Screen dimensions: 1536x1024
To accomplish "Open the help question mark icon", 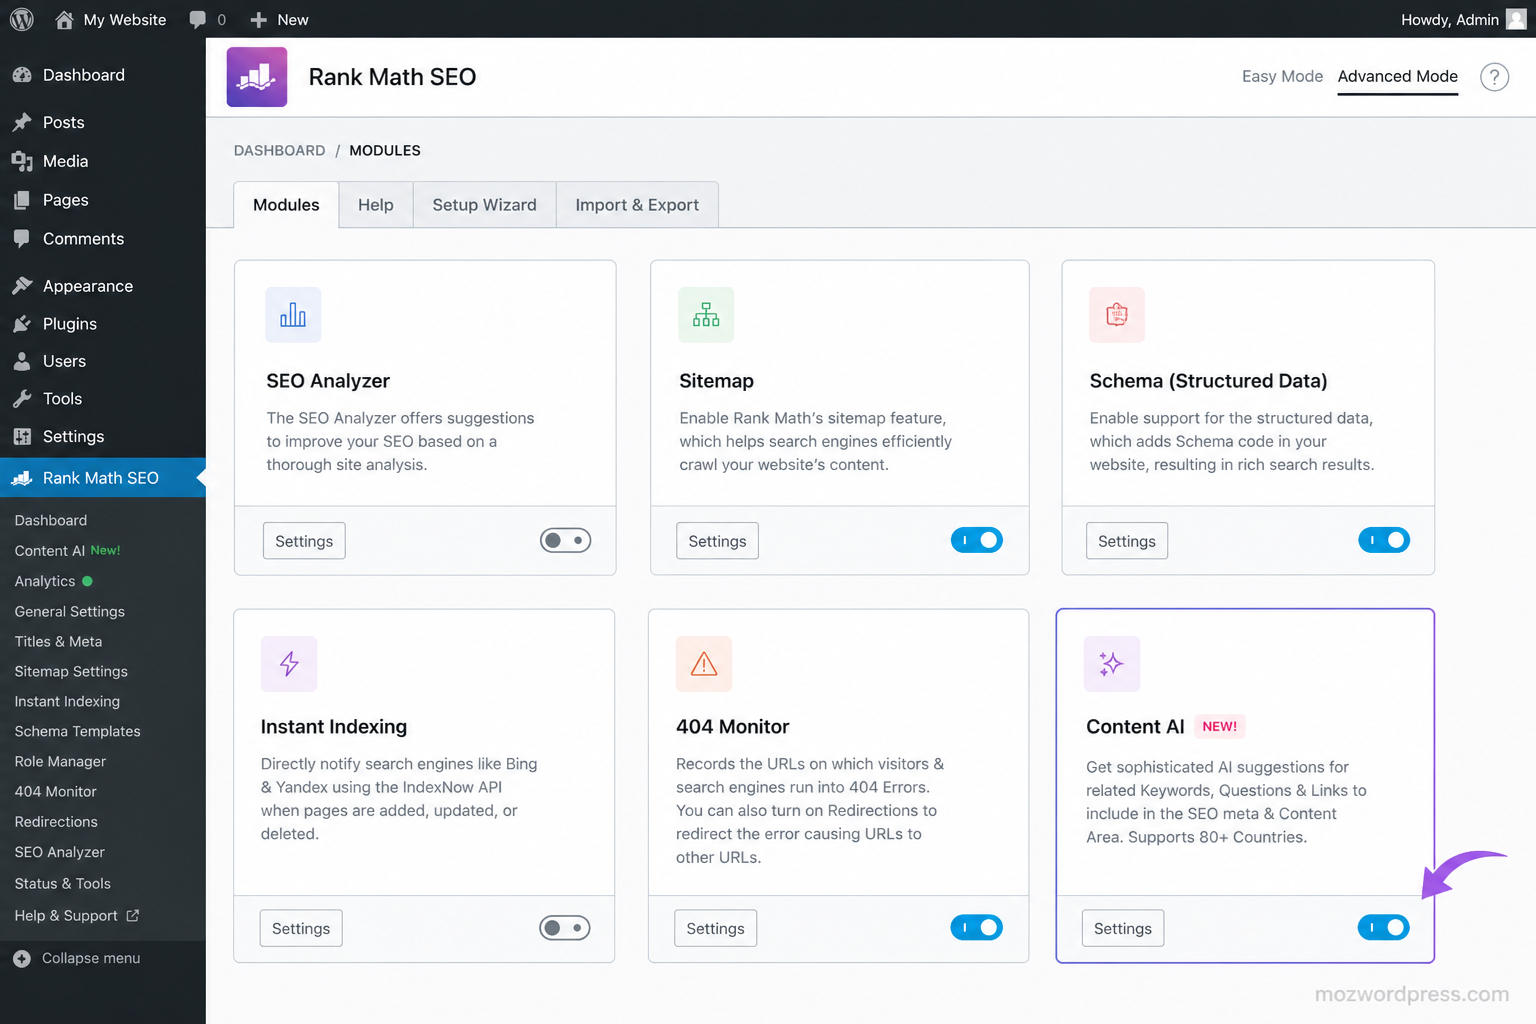I will (1494, 77).
